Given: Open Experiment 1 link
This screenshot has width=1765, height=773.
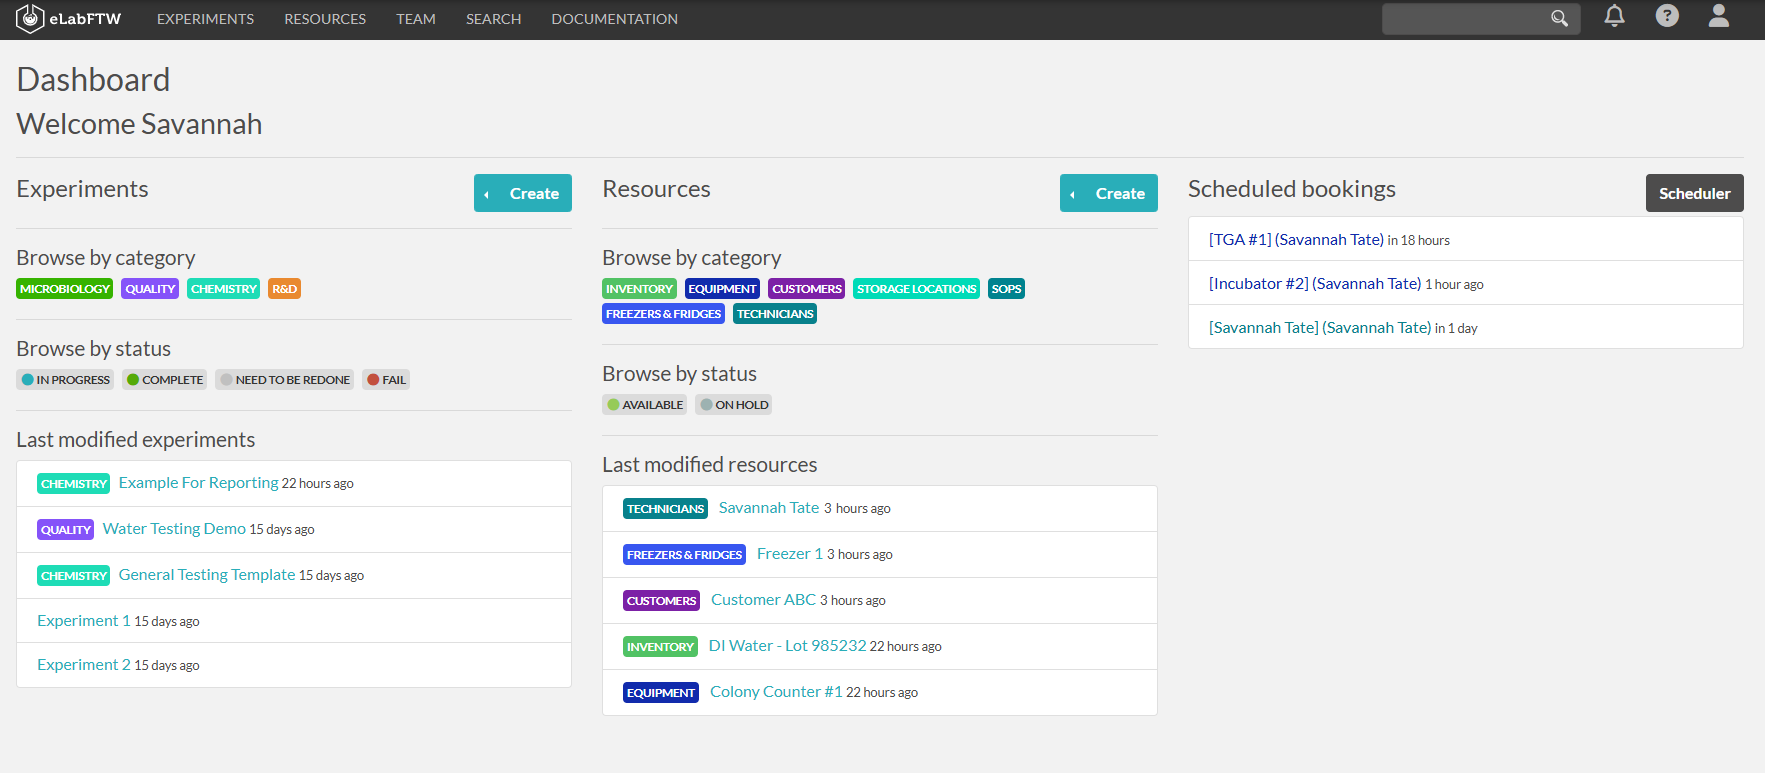Looking at the screenshot, I should [x=84, y=621].
